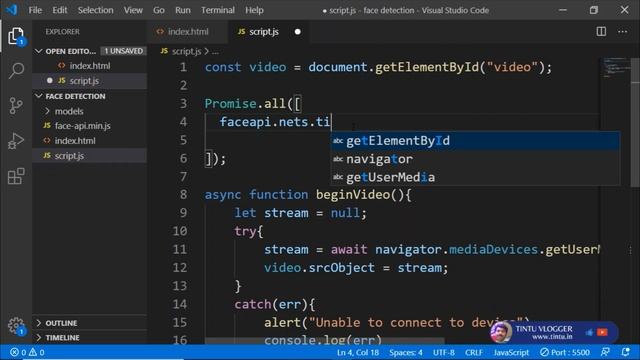Open face-api.min.js in the explorer
640x360 pixels.
coord(90,126)
